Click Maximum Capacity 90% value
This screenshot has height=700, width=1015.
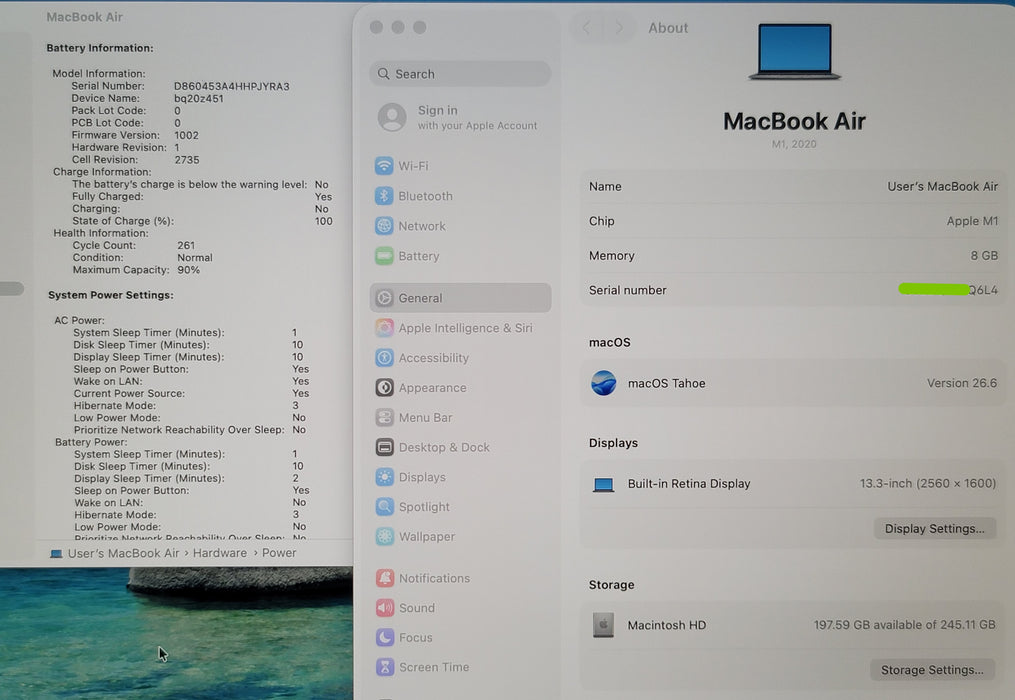(x=188, y=270)
